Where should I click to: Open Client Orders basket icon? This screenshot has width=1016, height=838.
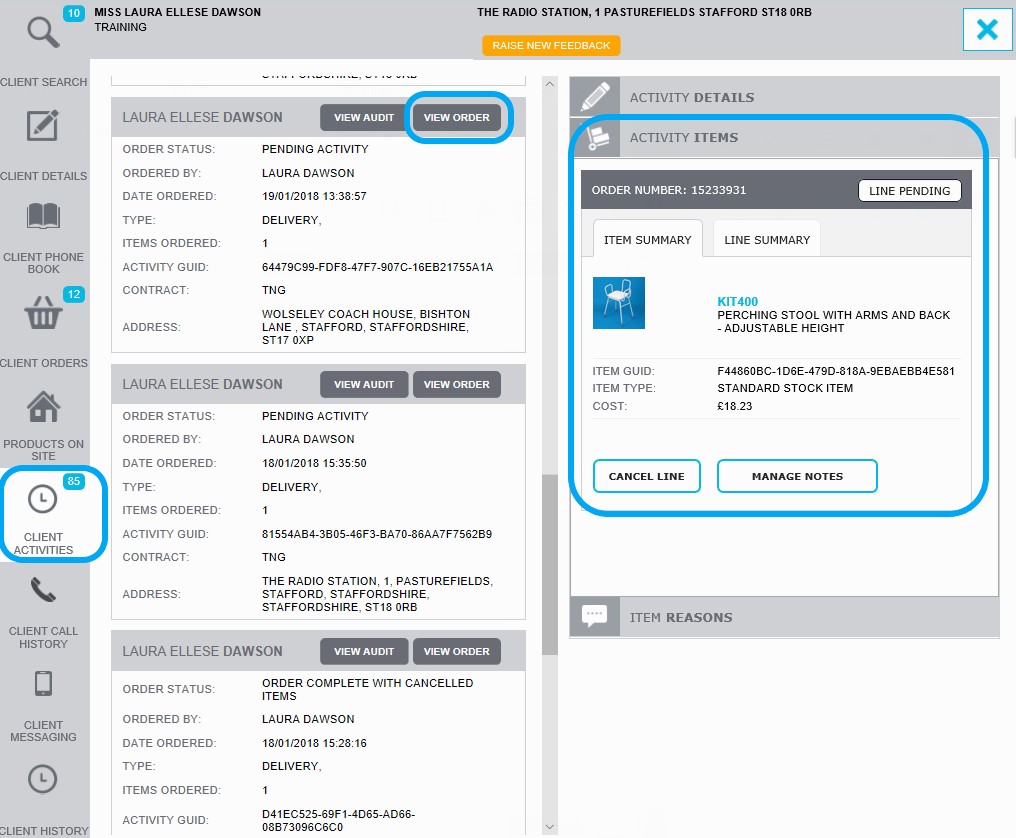click(43, 313)
